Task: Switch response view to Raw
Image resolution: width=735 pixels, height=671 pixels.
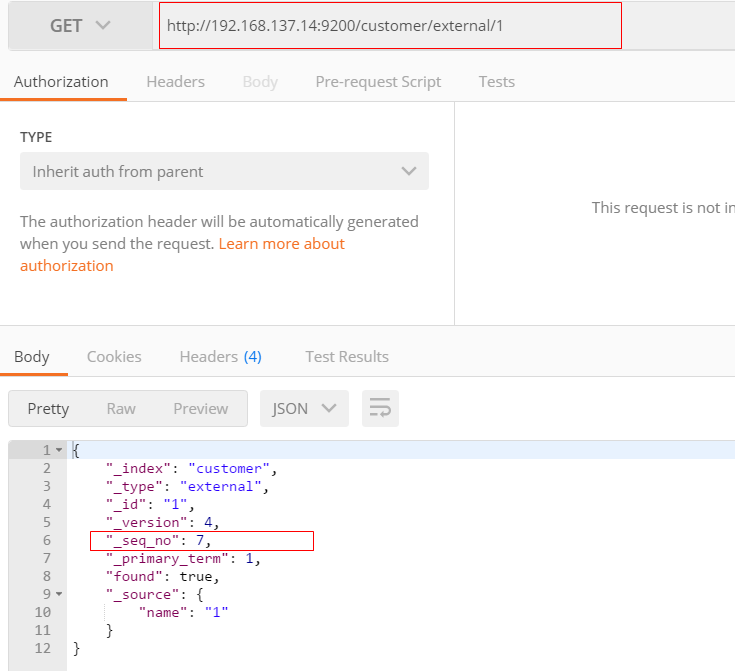Action: [121, 408]
